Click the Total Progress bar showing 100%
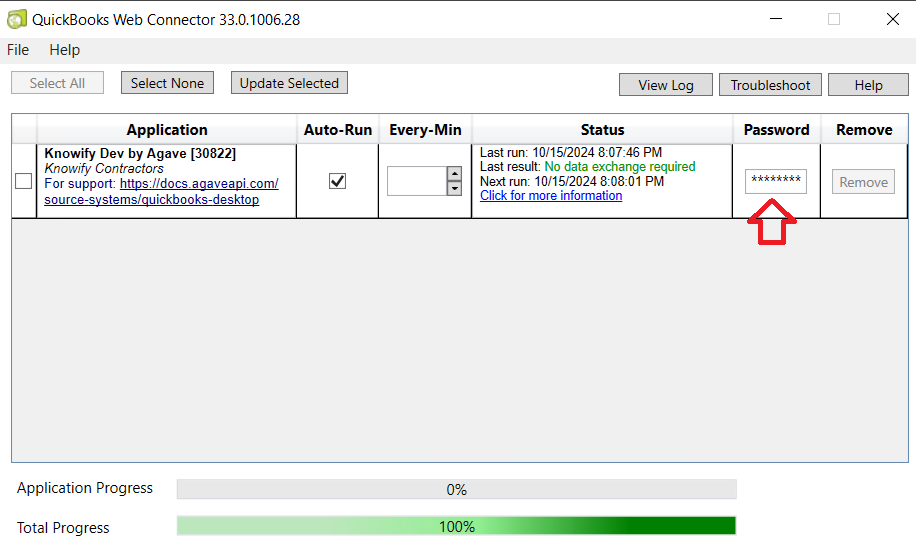916x545 pixels. coord(457,526)
